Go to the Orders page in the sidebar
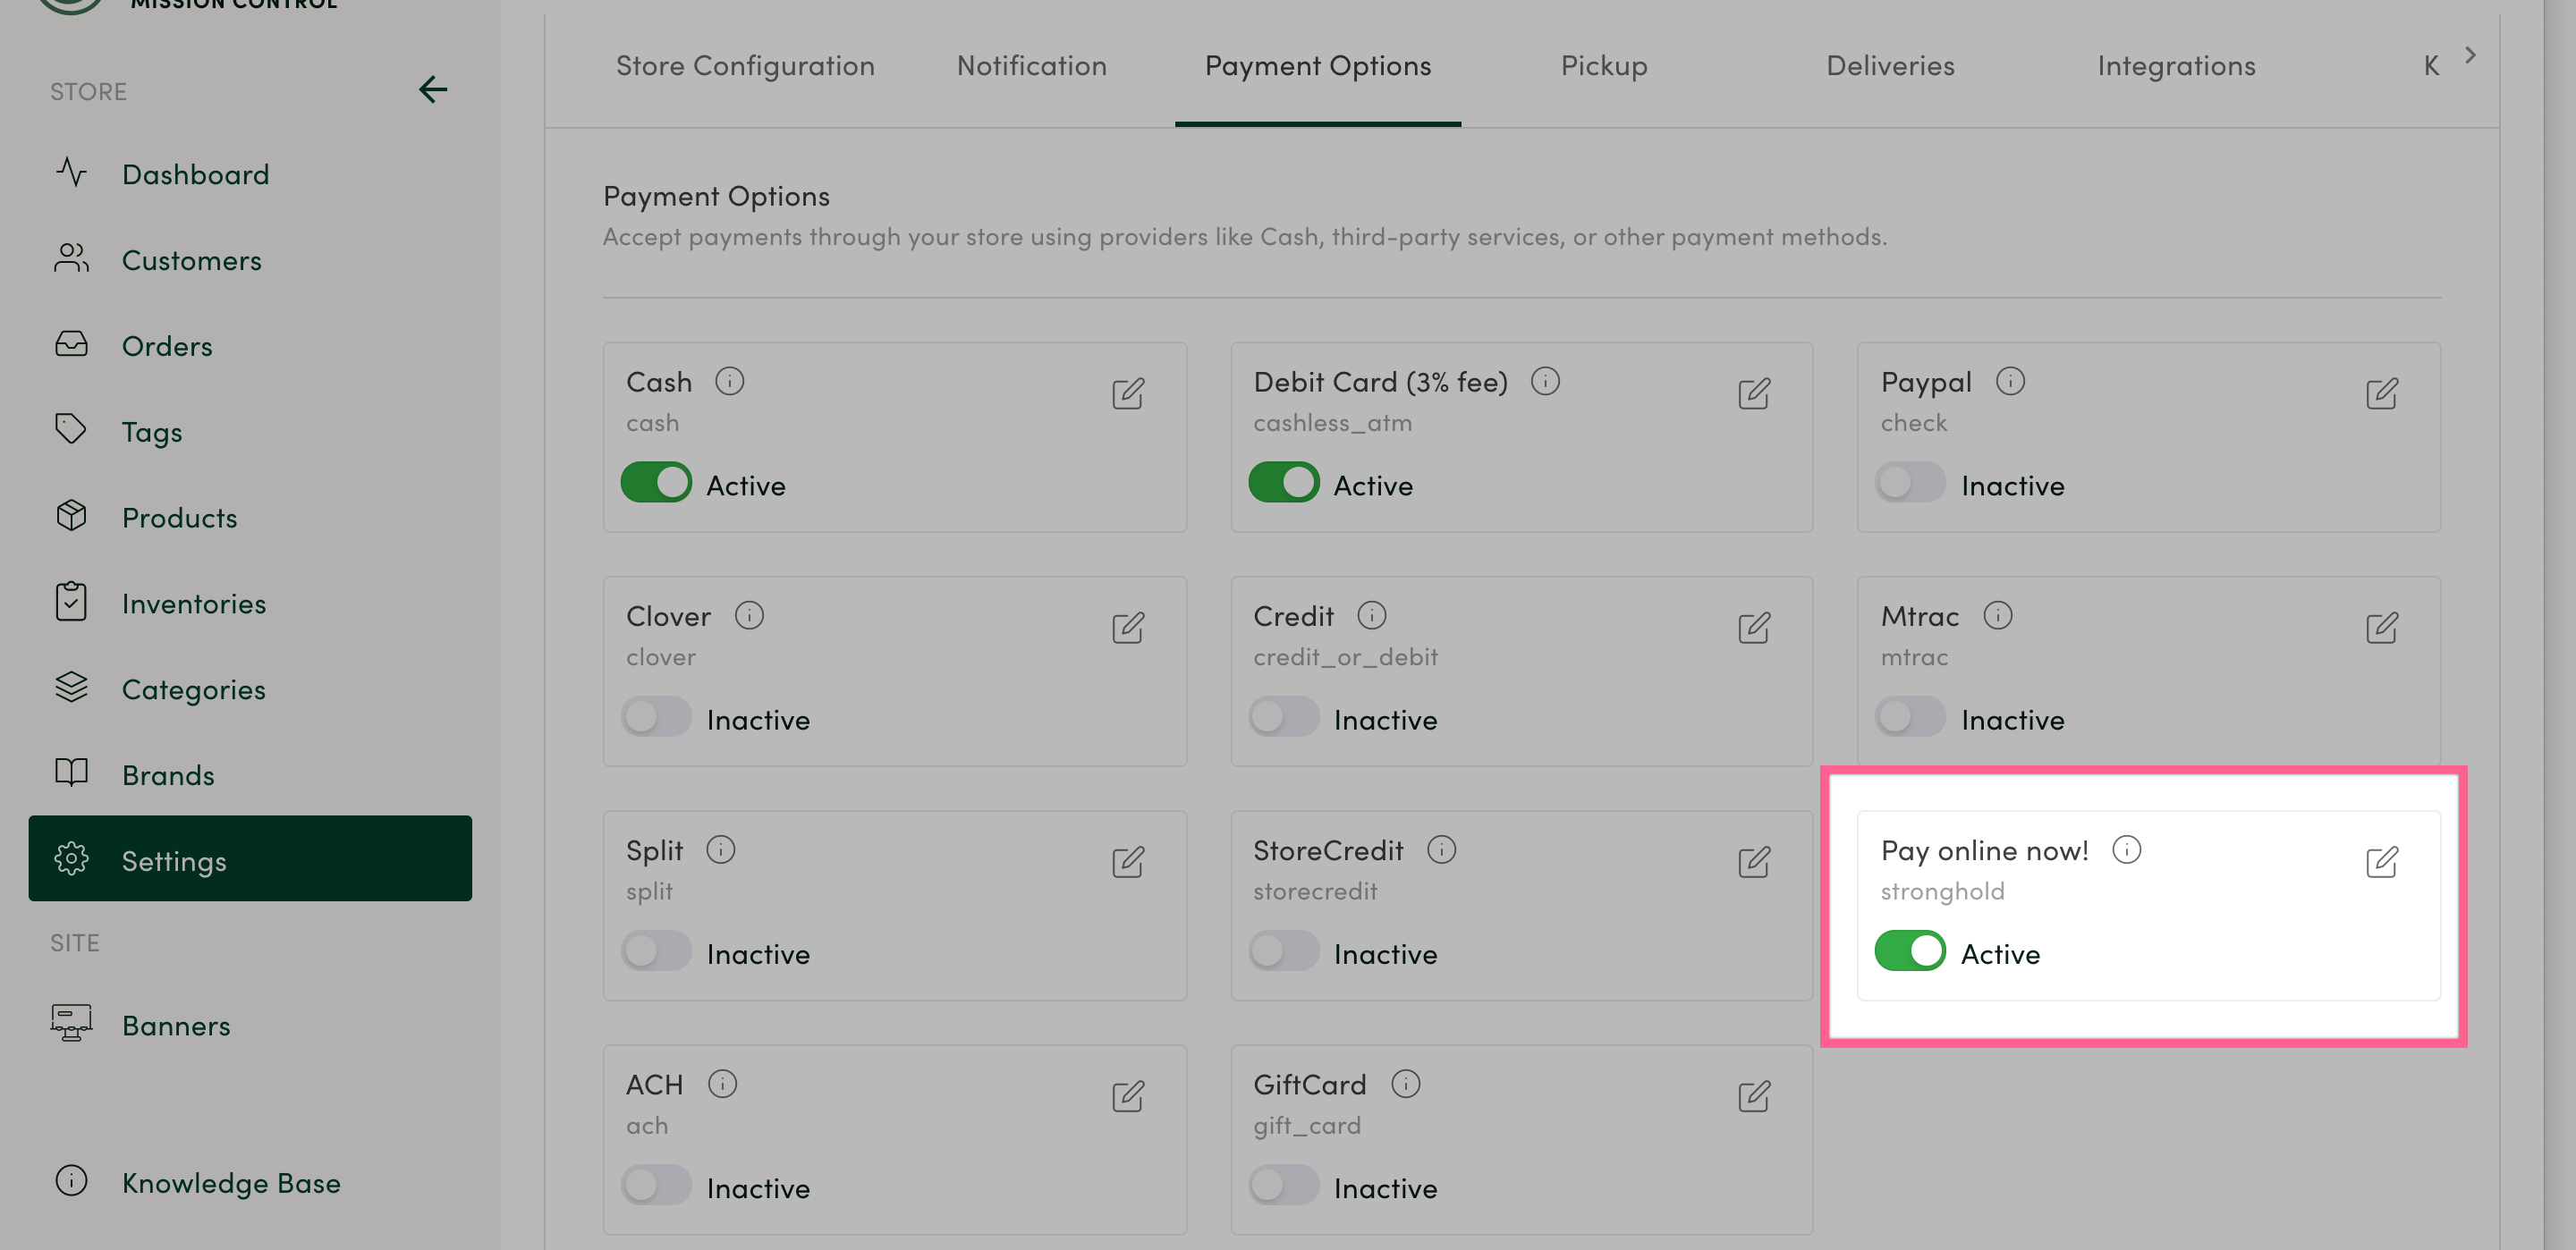Image resolution: width=2576 pixels, height=1250 pixels. (167, 346)
